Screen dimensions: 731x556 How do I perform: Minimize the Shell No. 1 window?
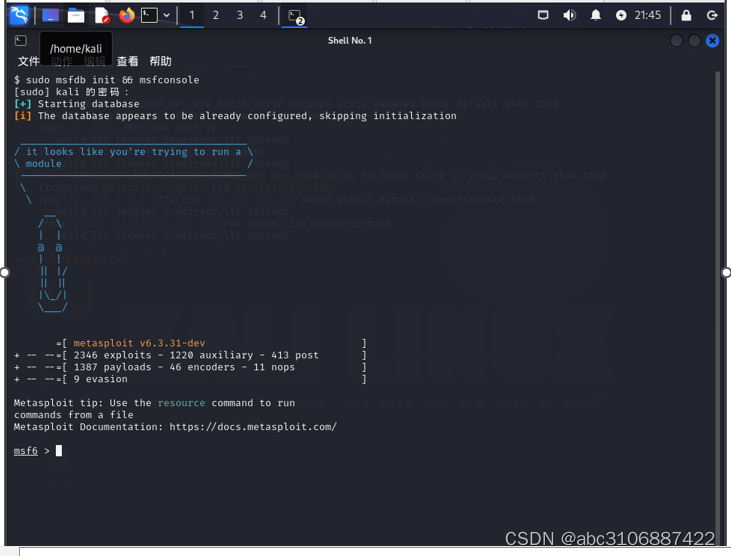(676, 41)
